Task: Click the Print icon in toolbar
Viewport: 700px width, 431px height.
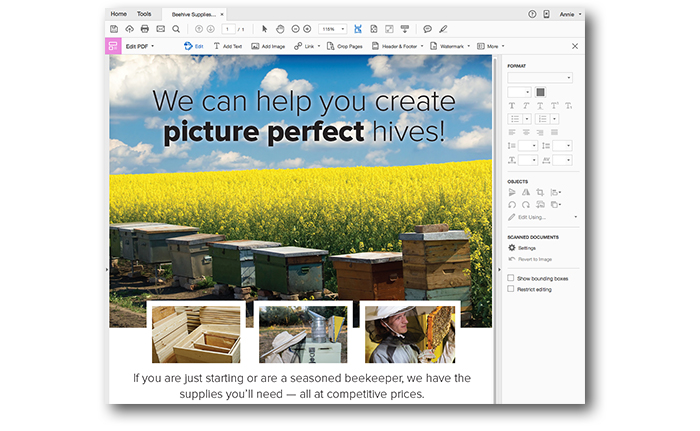Action: (144, 29)
